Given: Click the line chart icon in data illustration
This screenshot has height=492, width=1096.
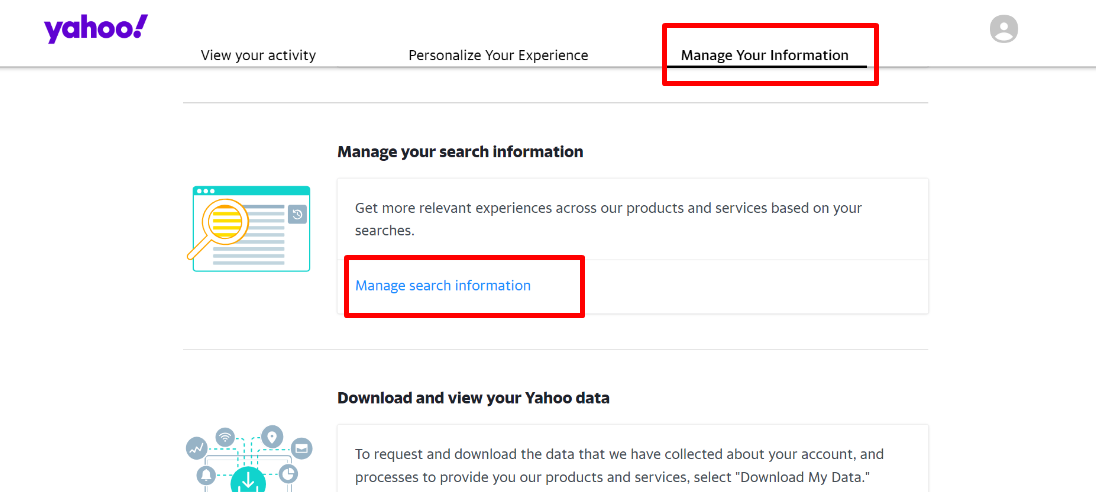Looking at the screenshot, I should click(x=196, y=448).
